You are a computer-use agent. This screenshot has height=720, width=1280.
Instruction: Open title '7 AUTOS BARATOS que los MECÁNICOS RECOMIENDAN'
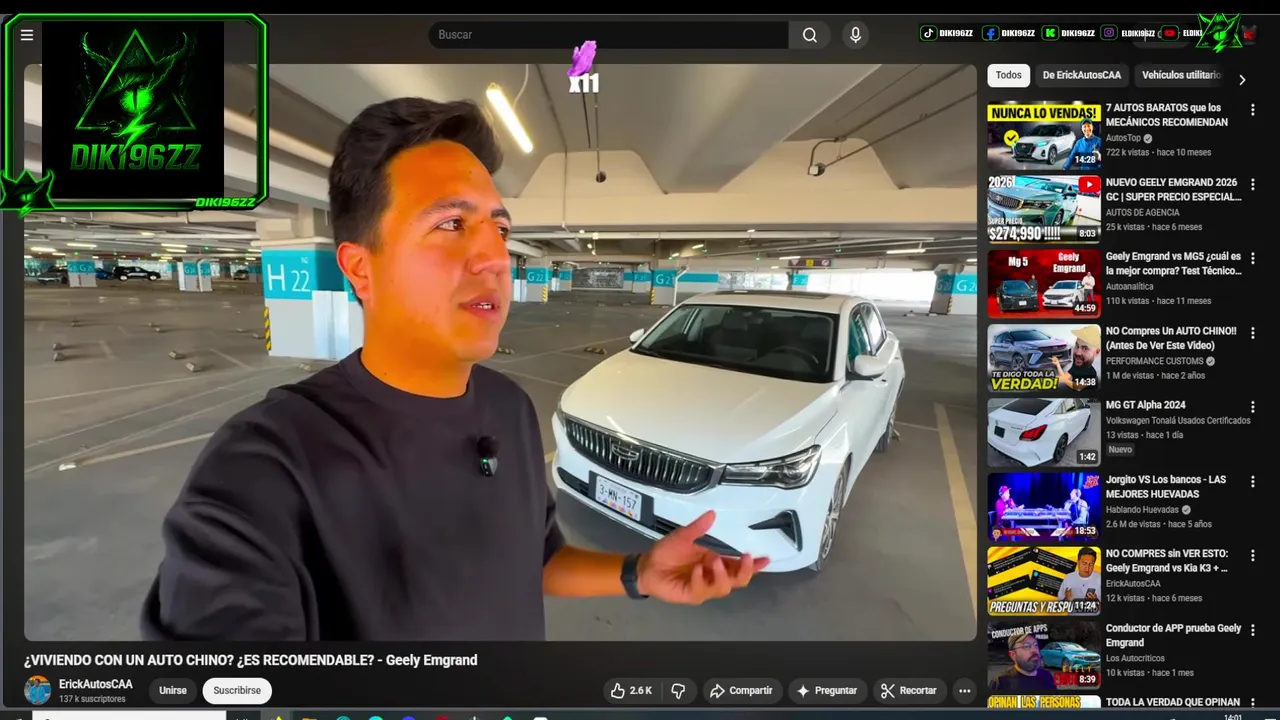click(x=1167, y=115)
